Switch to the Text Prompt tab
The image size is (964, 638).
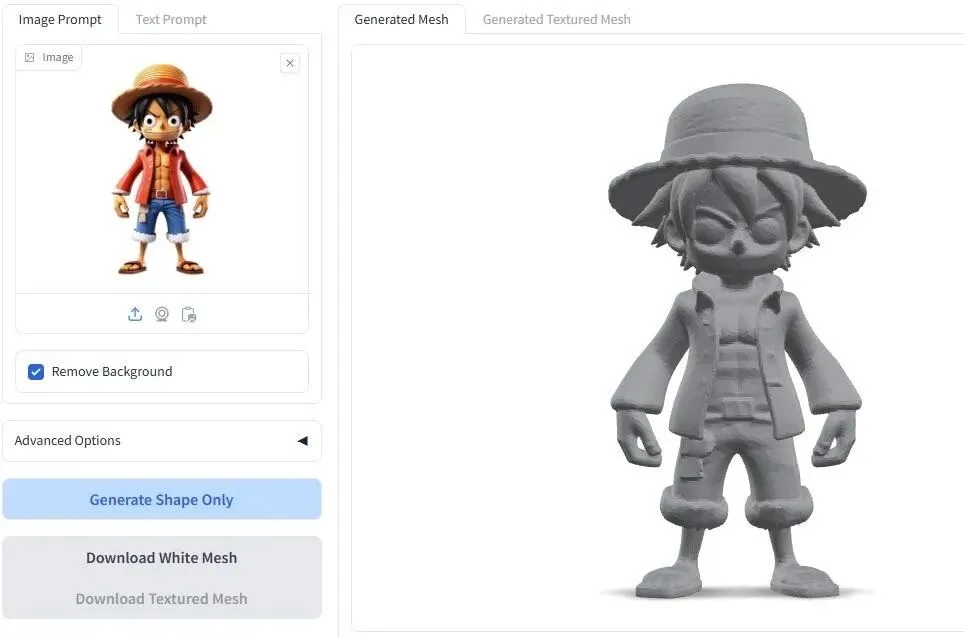(171, 20)
